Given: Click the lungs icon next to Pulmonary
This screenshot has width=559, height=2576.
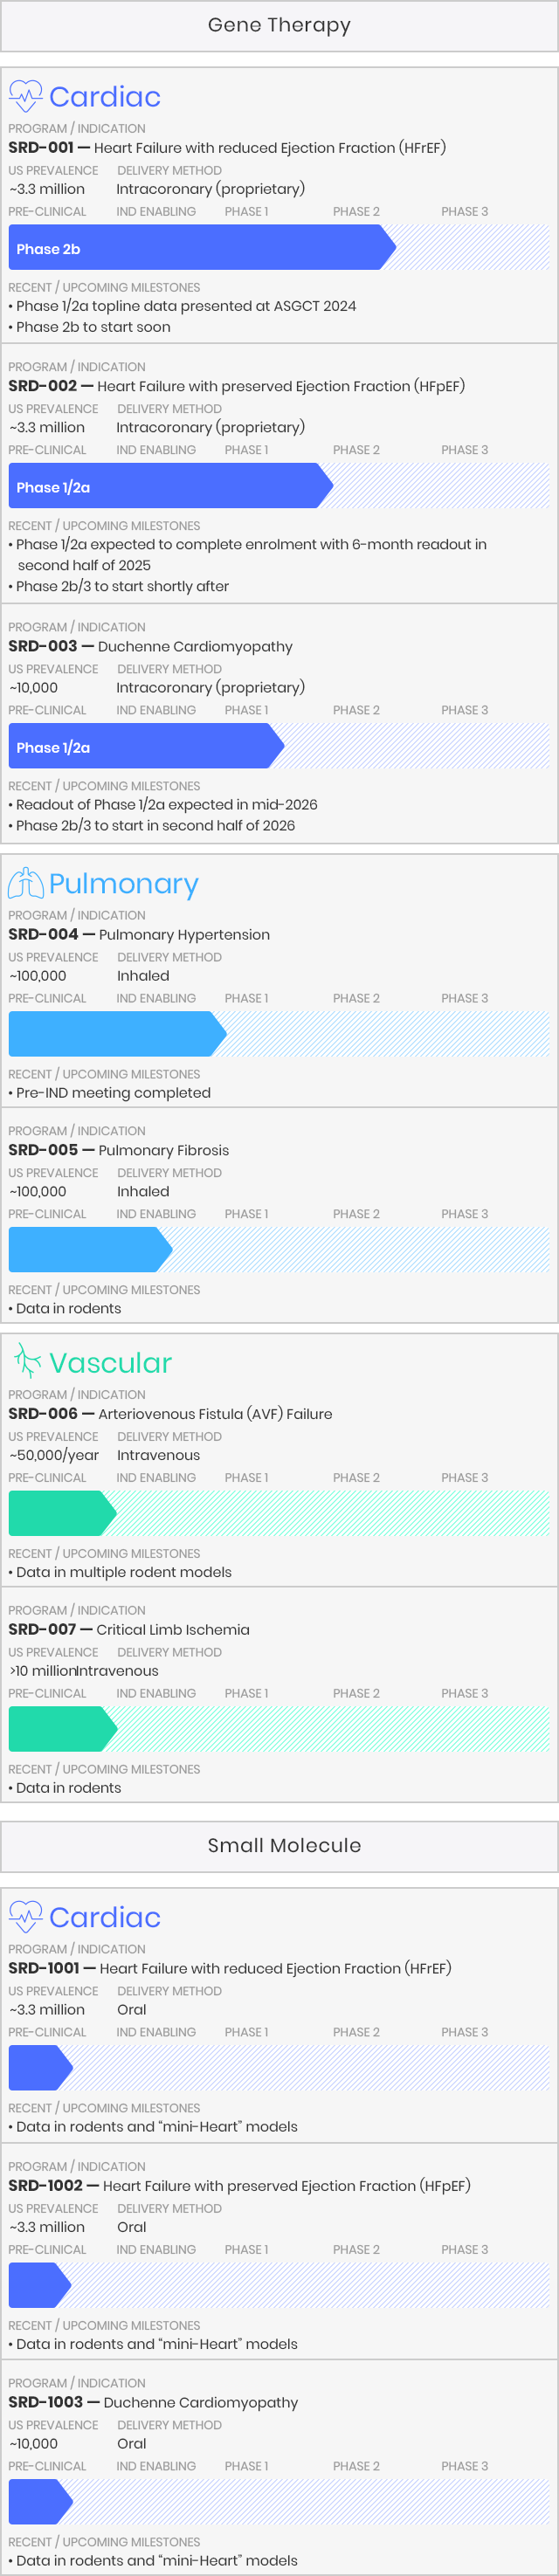Looking at the screenshot, I should pos(26,883).
